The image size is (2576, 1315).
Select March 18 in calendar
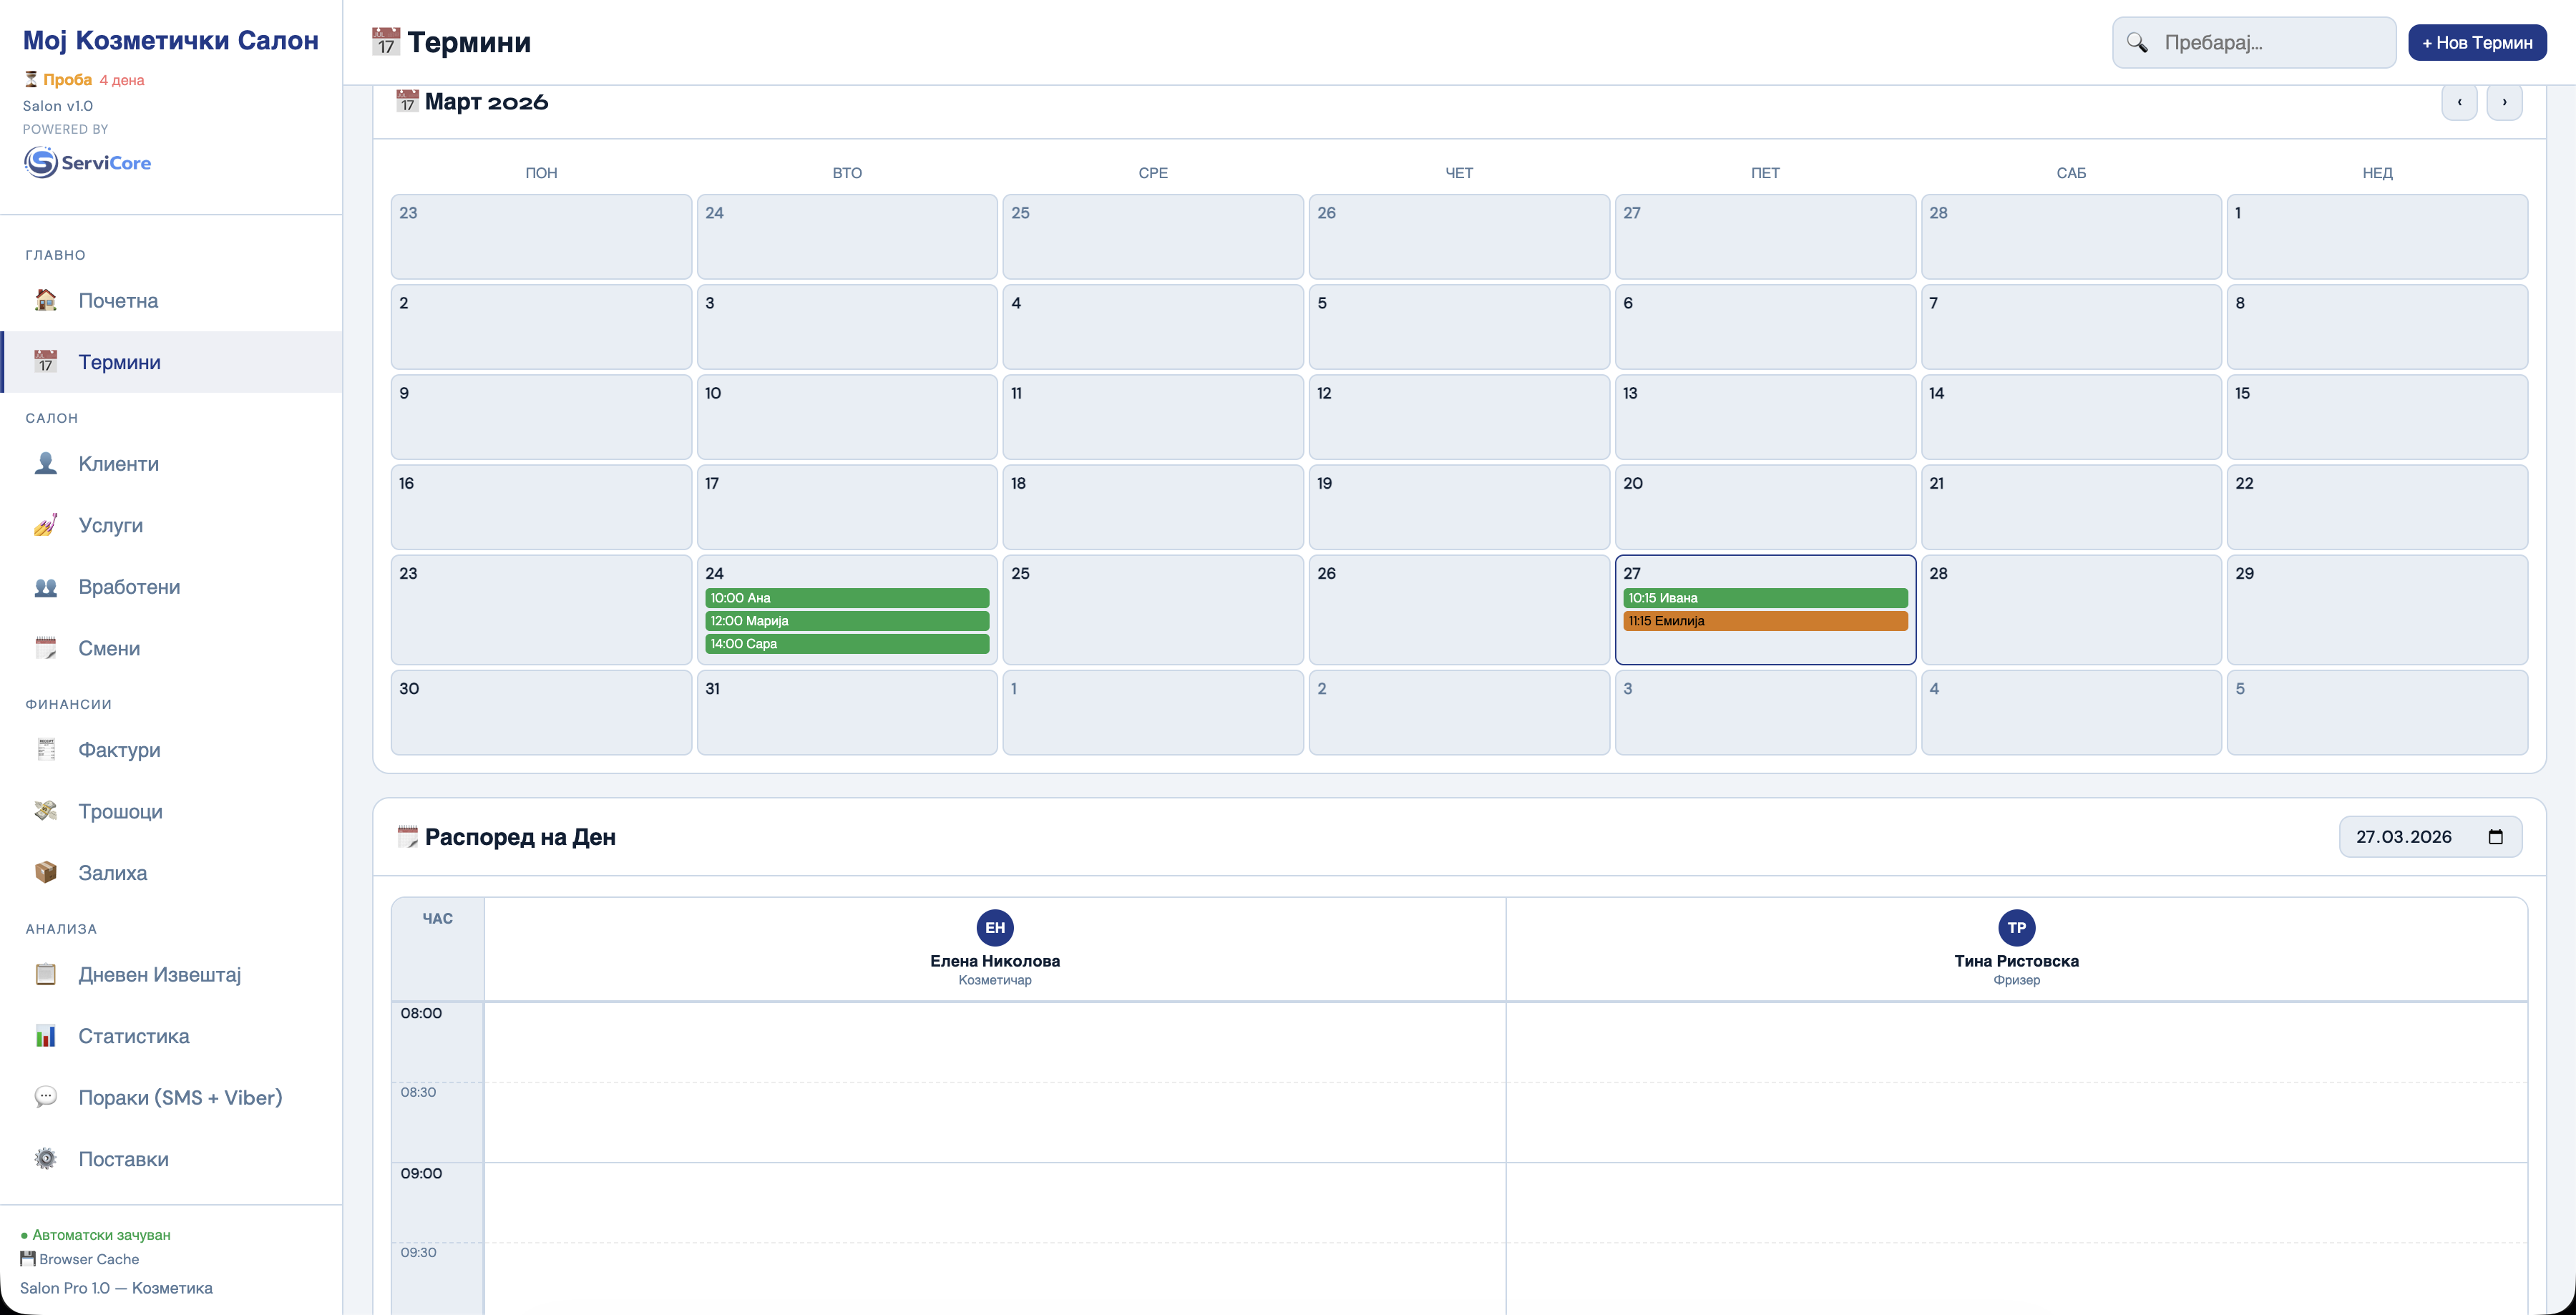tap(1153, 507)
